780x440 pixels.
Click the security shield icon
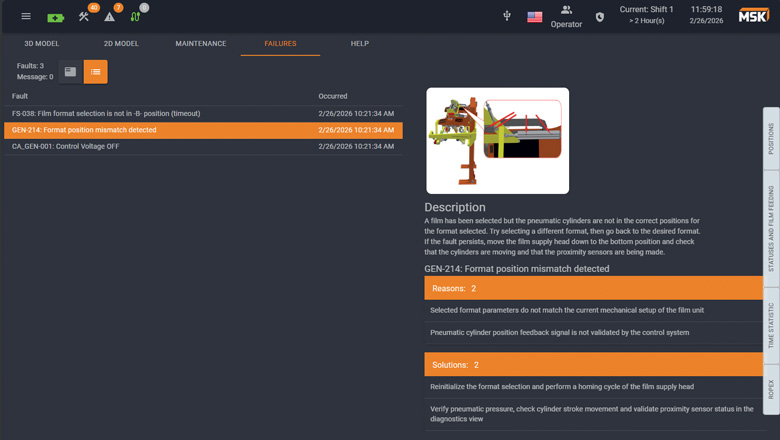point(600,17)
